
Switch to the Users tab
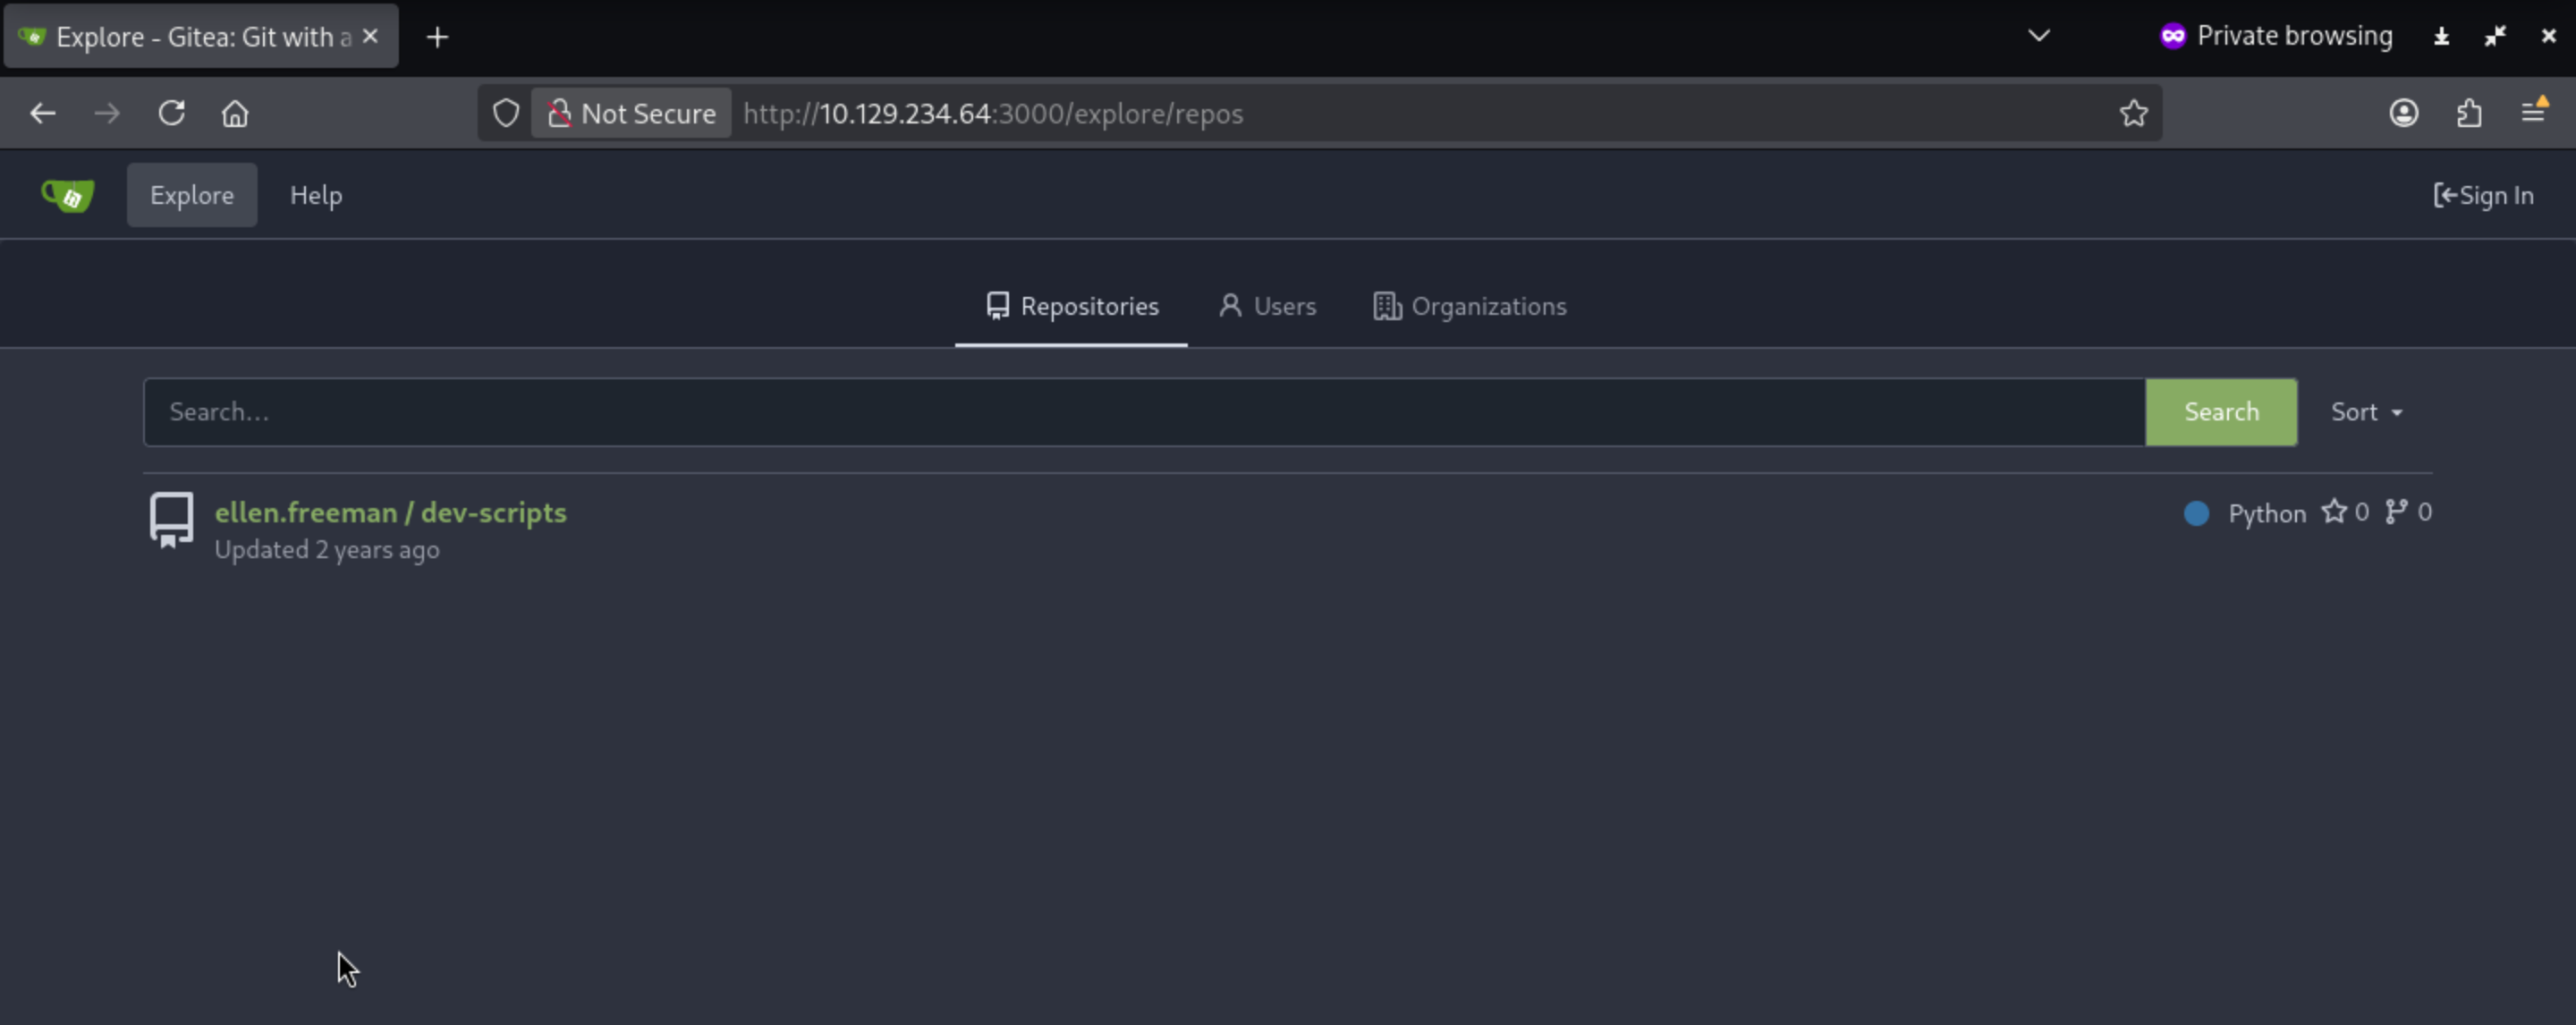click(1267, 306)
